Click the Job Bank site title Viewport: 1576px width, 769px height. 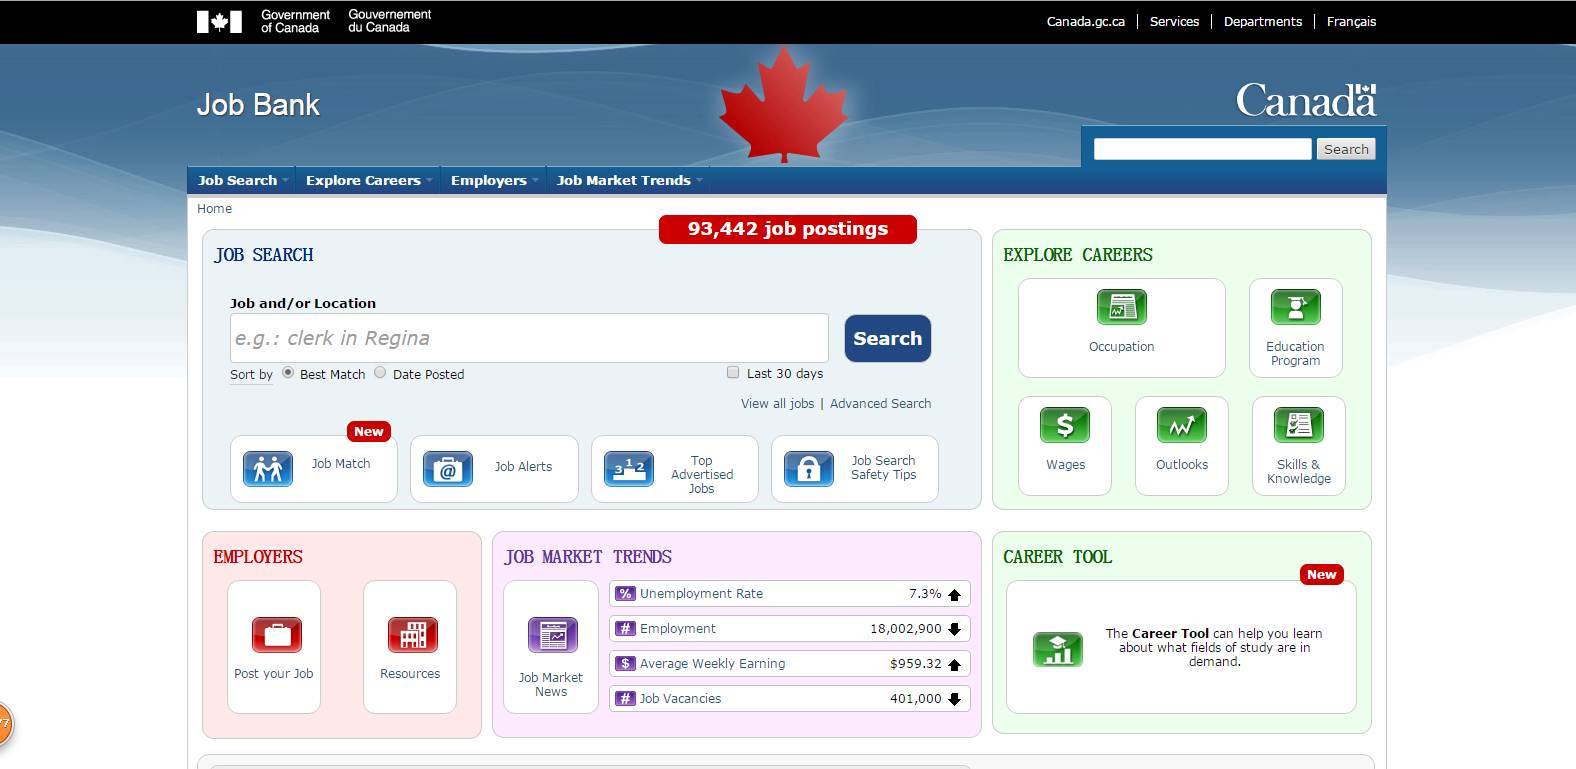coord(258,104)
